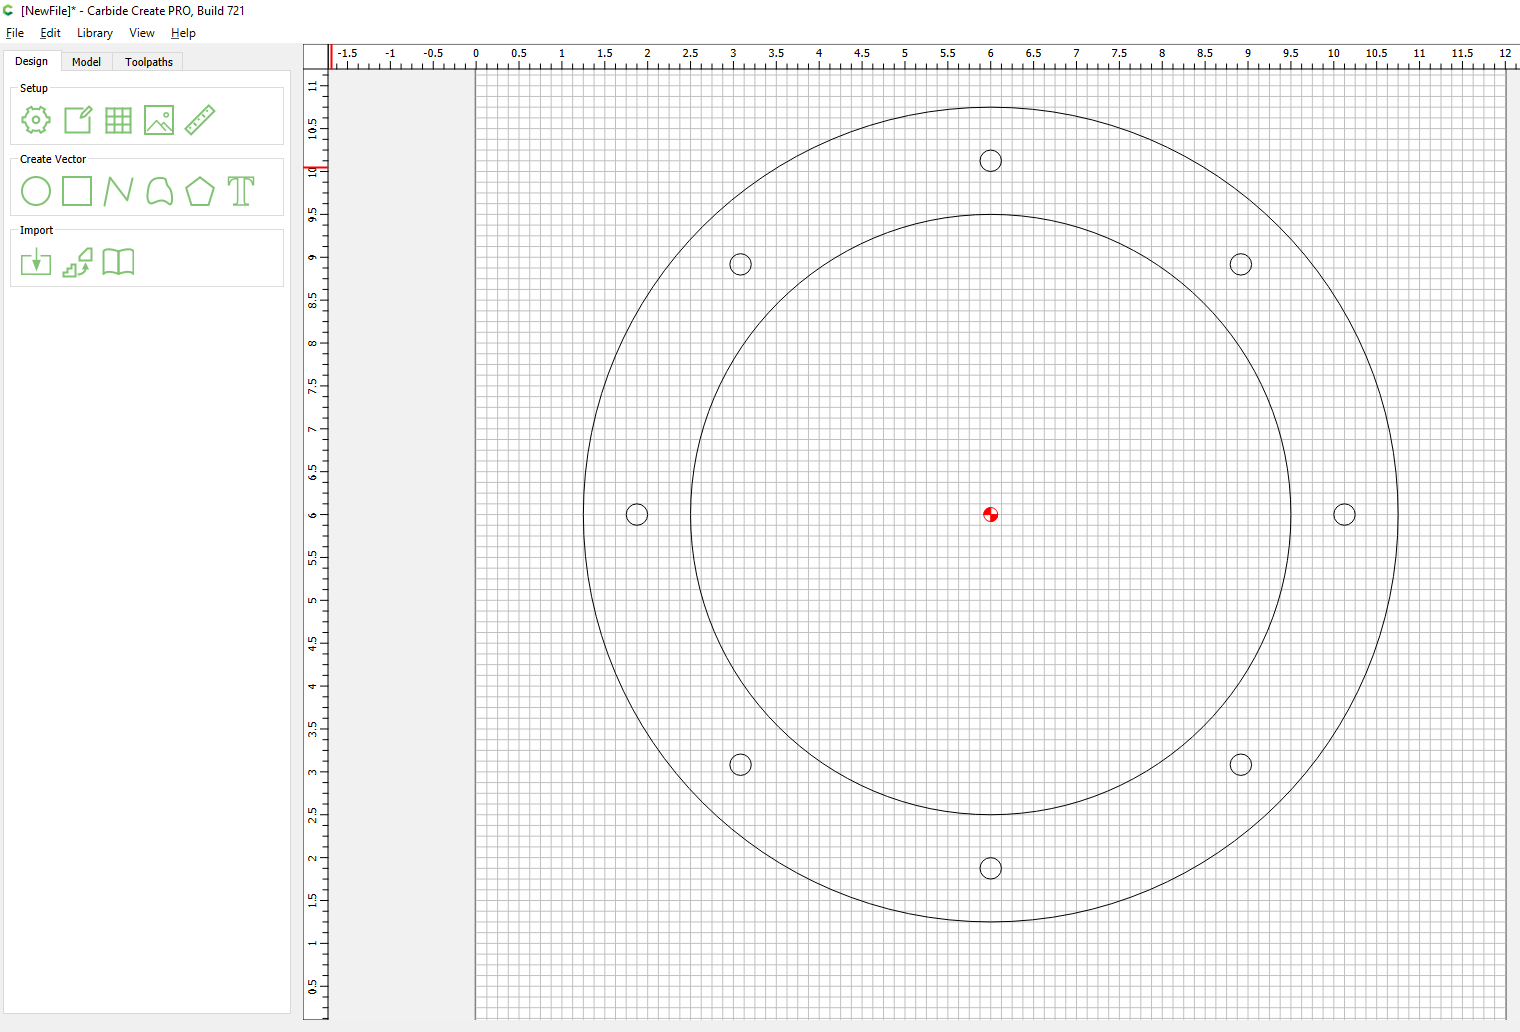This screenshot has height=1032, width=1520.
Task: Open the Library menu
Action: click(x=95, y=33)
